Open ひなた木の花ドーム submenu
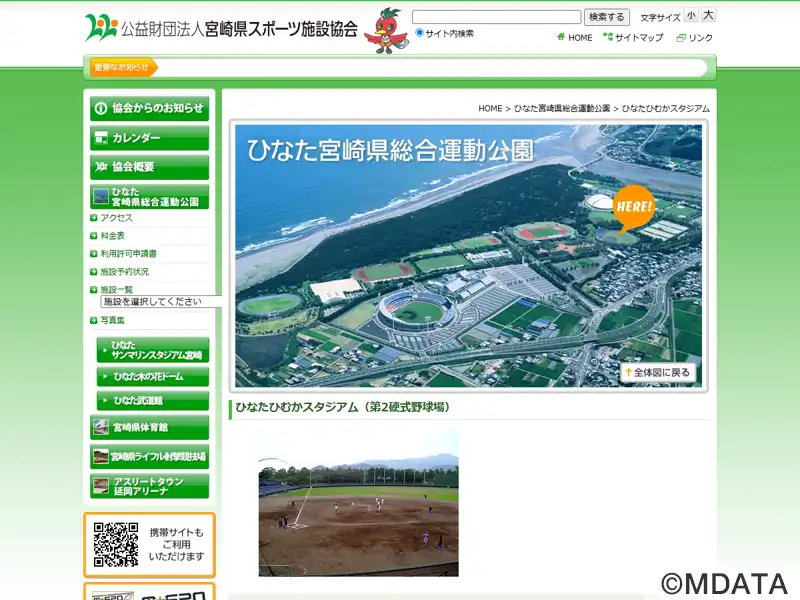This screenshot has width=800, height=600. pos(153,377)
